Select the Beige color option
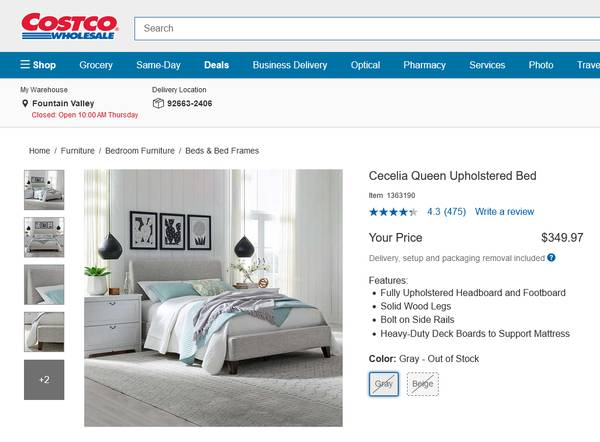 (422, 384)
